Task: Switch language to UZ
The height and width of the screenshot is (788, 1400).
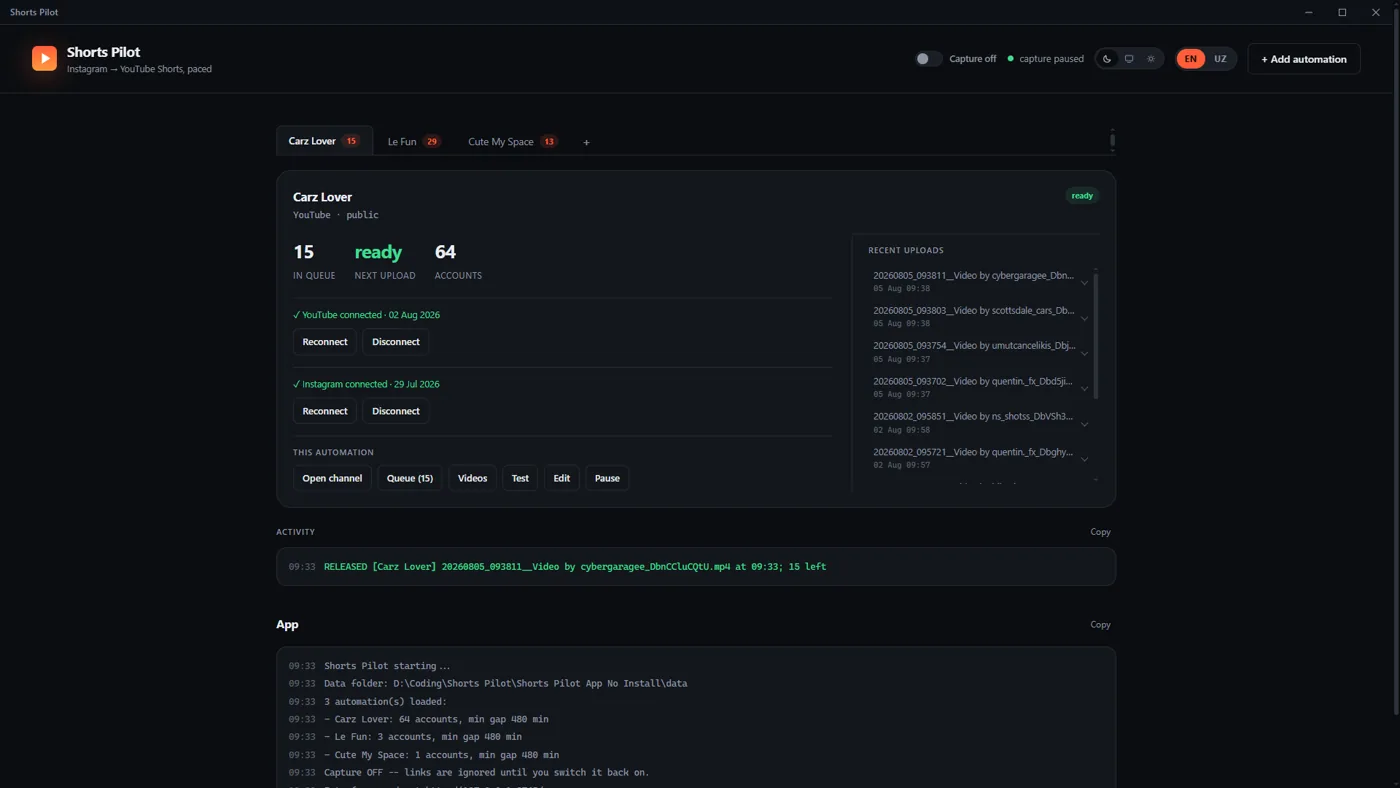Action: (x=1220, y=59)
